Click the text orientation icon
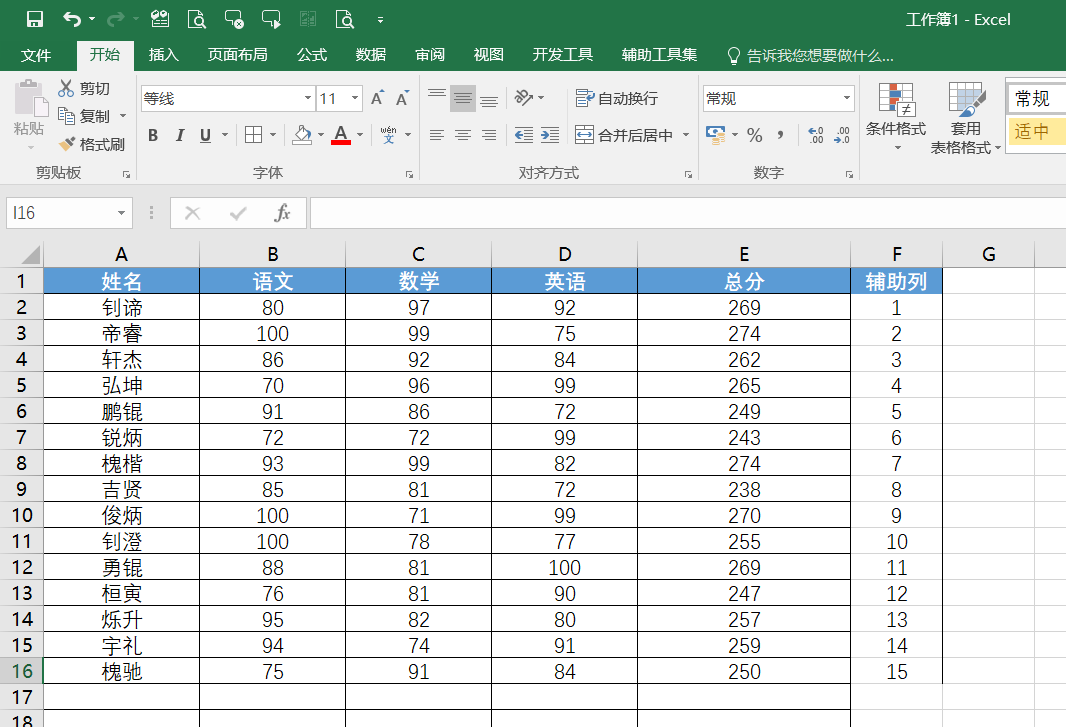 point(523,98)
